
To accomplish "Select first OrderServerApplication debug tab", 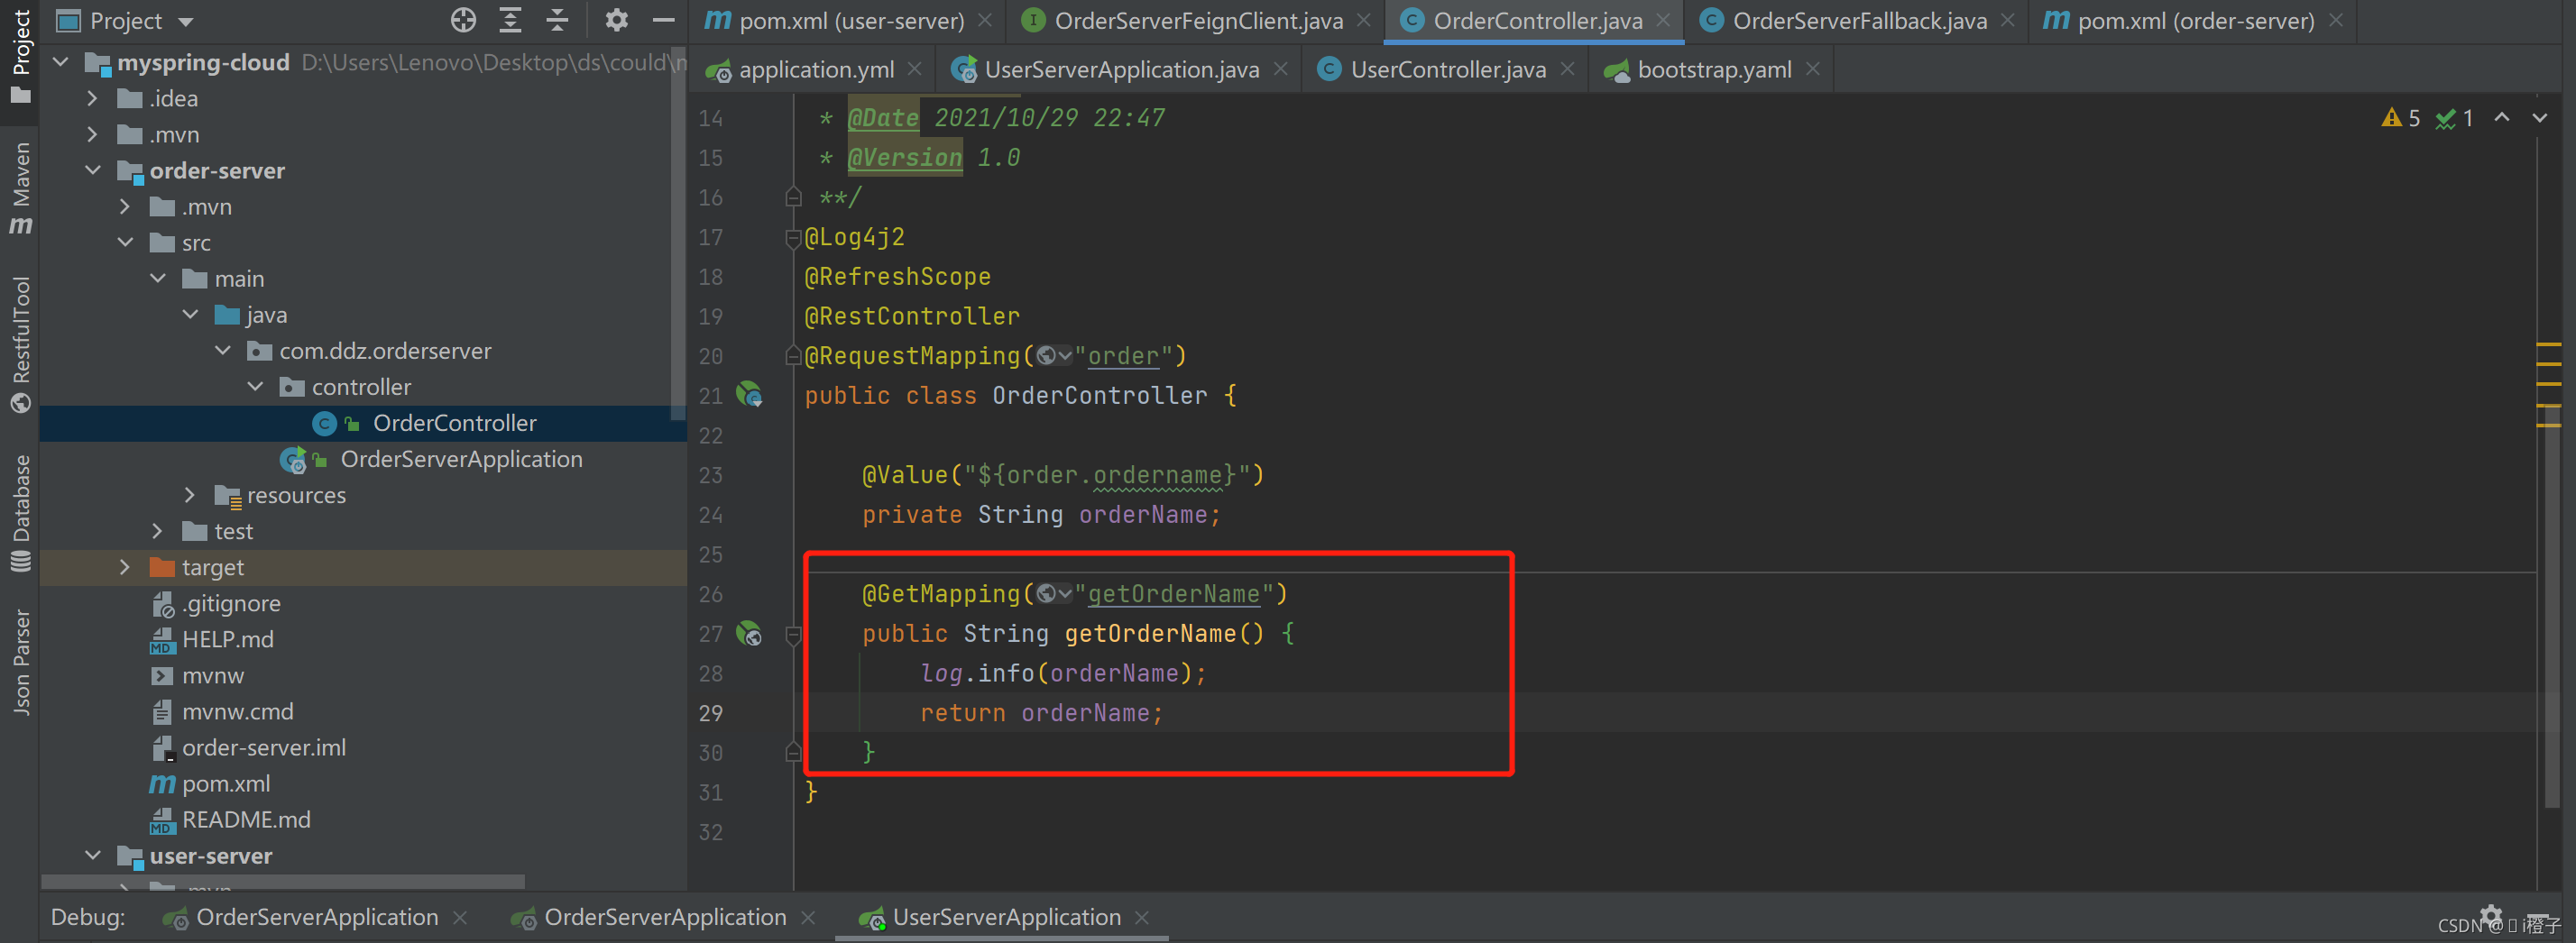I will (317, 917).
